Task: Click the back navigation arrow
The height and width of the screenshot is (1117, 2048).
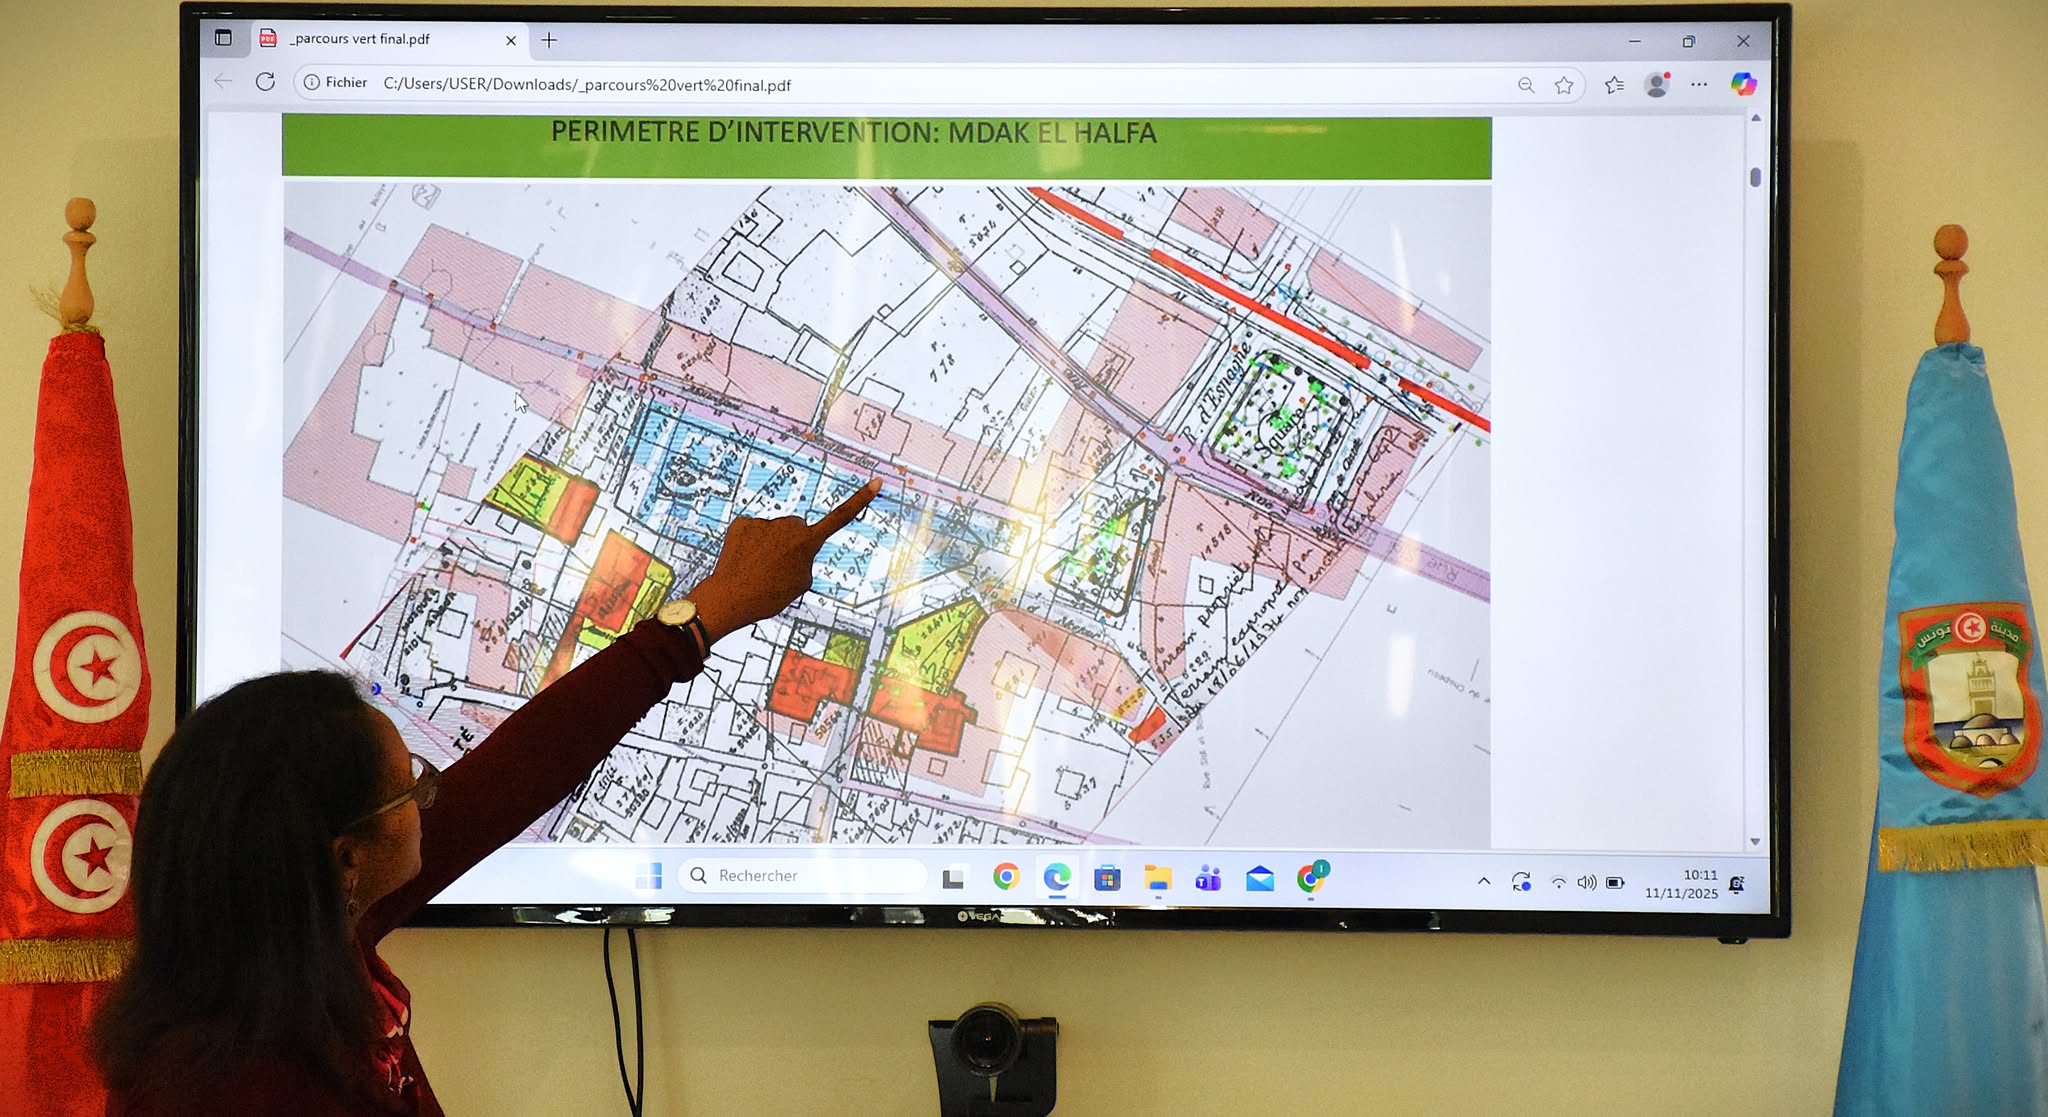Action: point(223,82)
